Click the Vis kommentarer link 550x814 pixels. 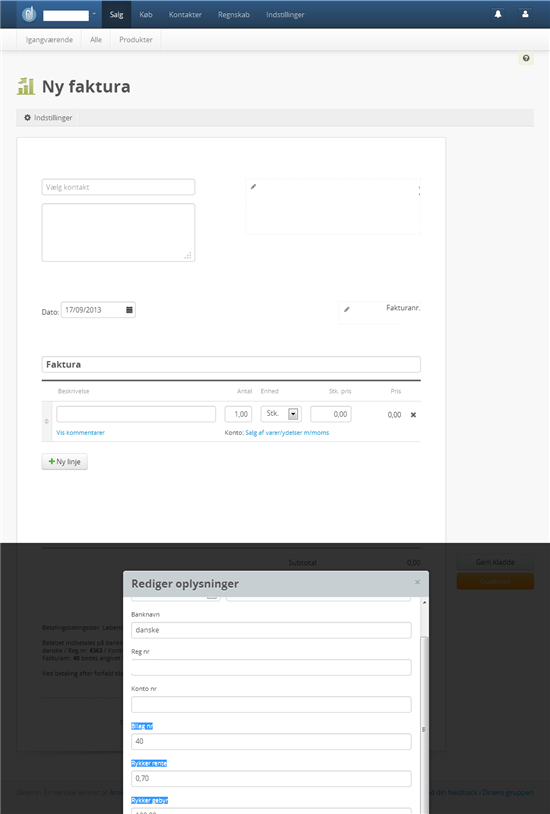coord(81,432)
